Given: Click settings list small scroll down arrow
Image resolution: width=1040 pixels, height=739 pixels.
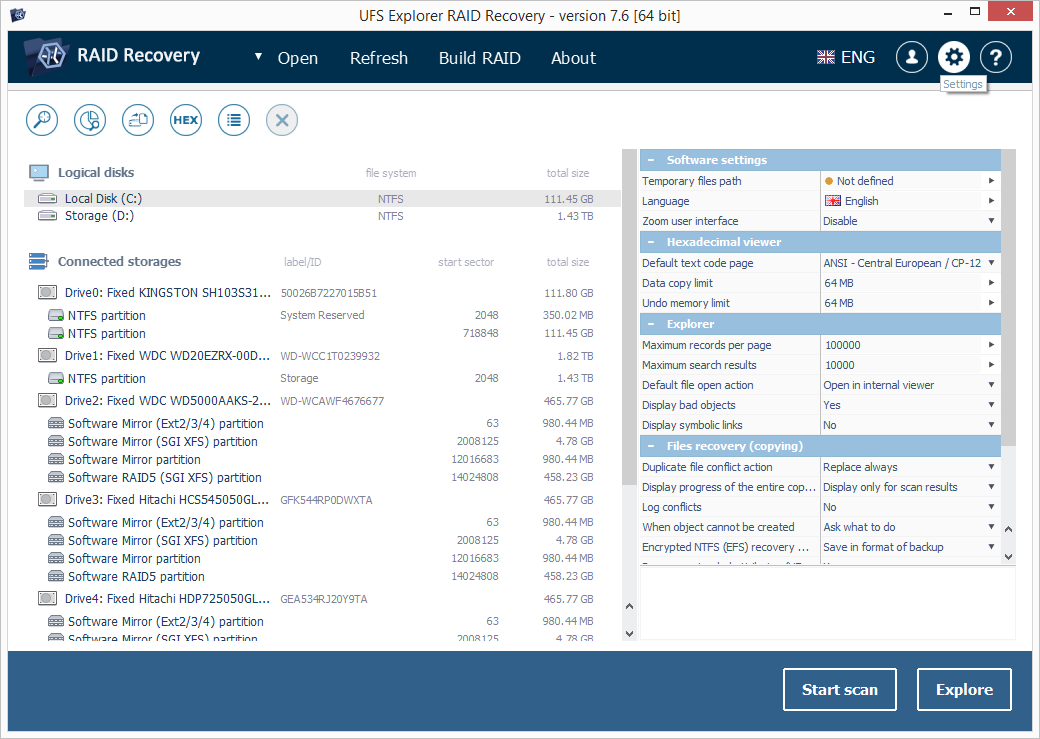Looking at the screenshot, I should (x=1008, y=557).
